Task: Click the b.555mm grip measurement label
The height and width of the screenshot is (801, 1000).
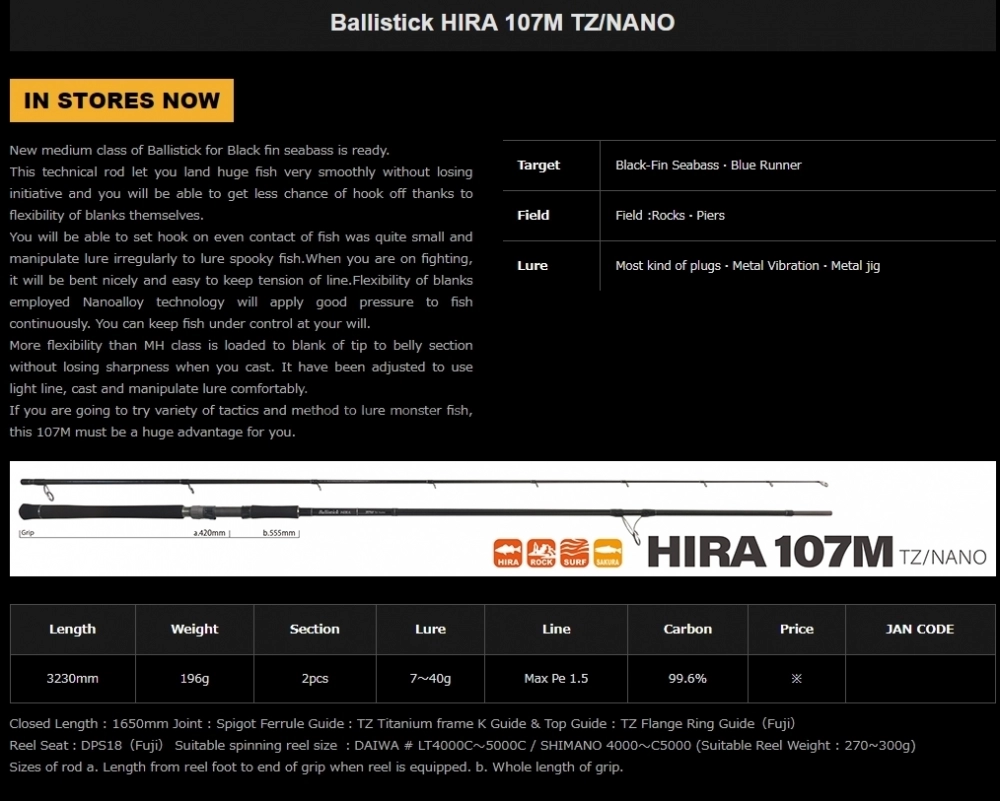Action: pos(279,533)
